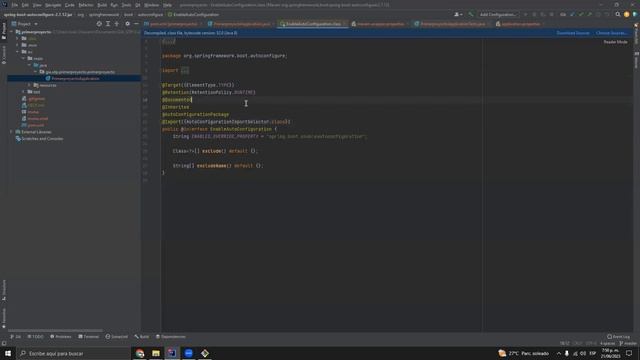Screen dimensions: 640x360
Task: Click the Windows taskbar search box
Action: (73, 353)
